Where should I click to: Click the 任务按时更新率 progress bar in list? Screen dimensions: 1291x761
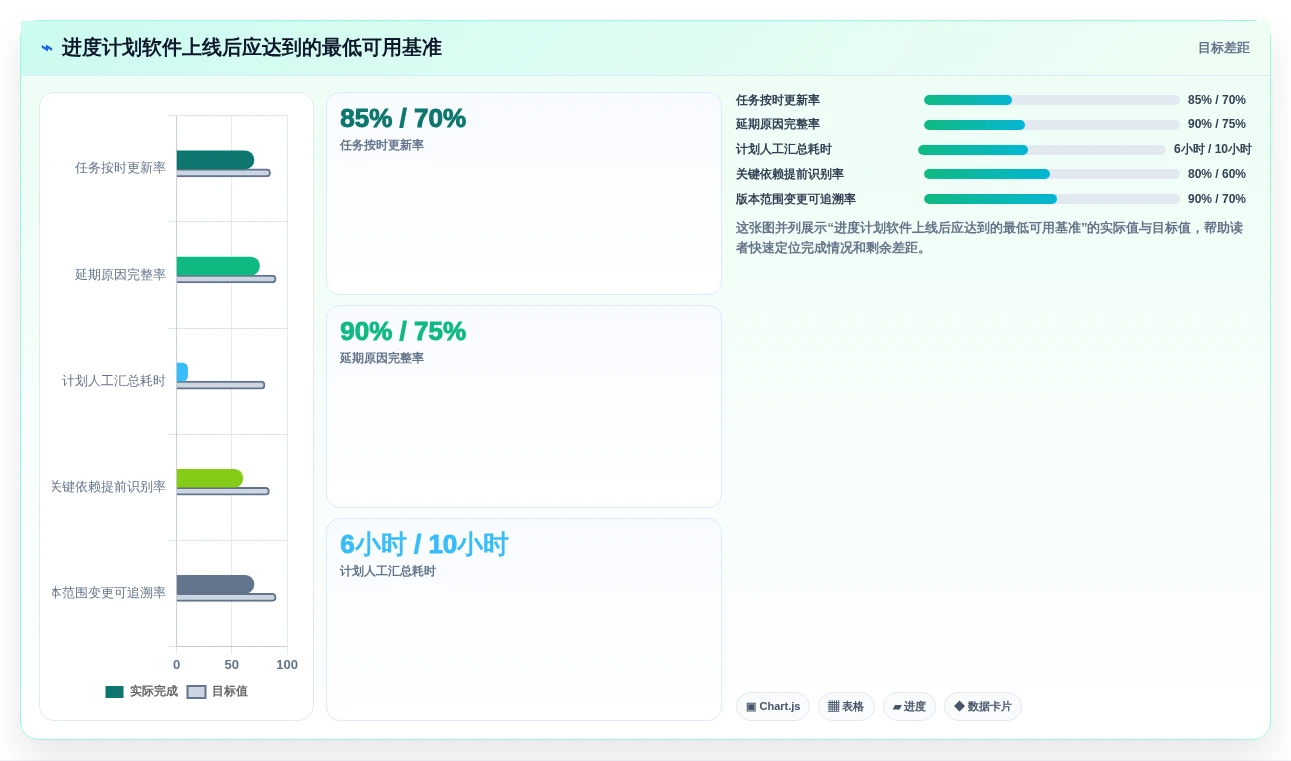coord(1052,100)
